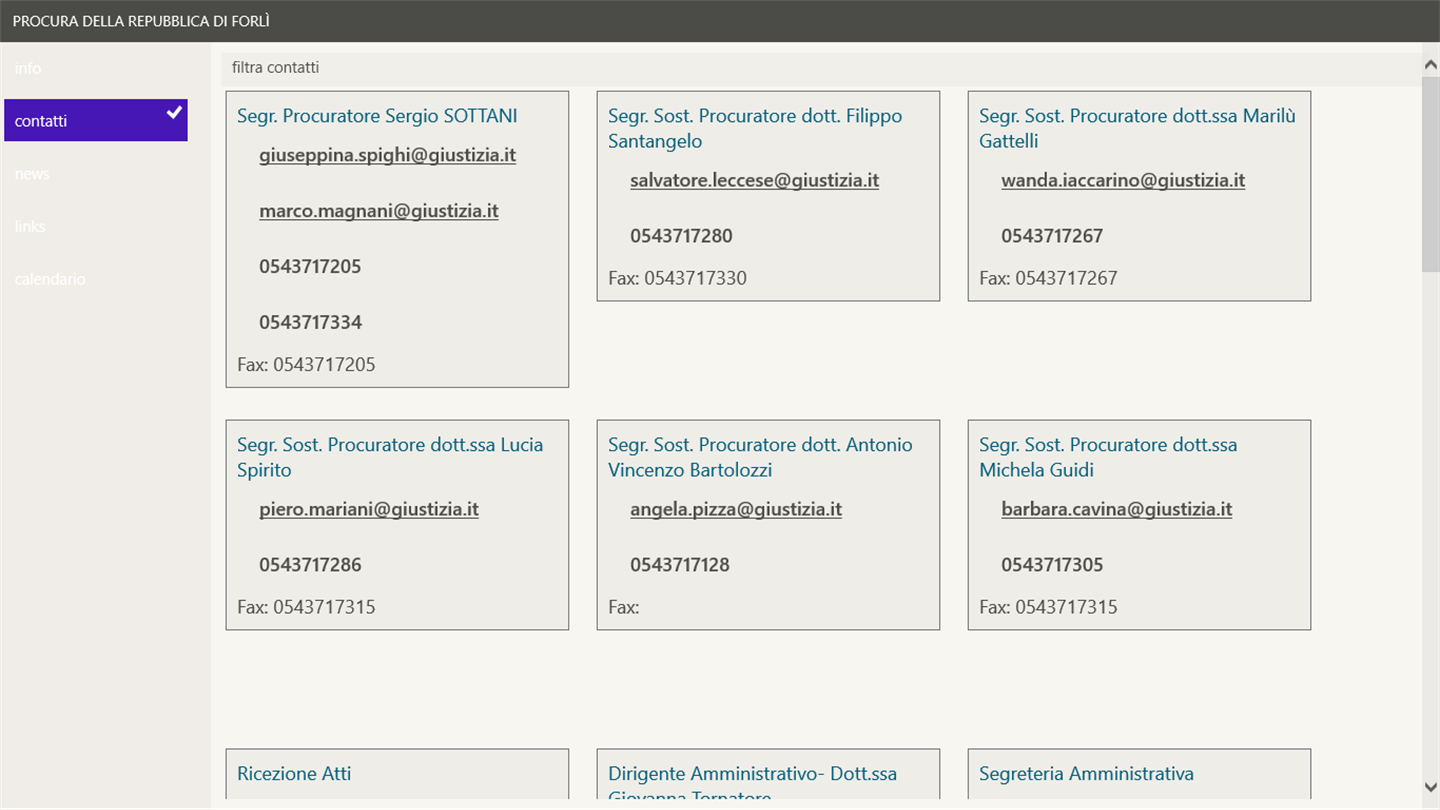
Task: Click the vertical scrollbar thumb
Action: (x=1430, y=172)
